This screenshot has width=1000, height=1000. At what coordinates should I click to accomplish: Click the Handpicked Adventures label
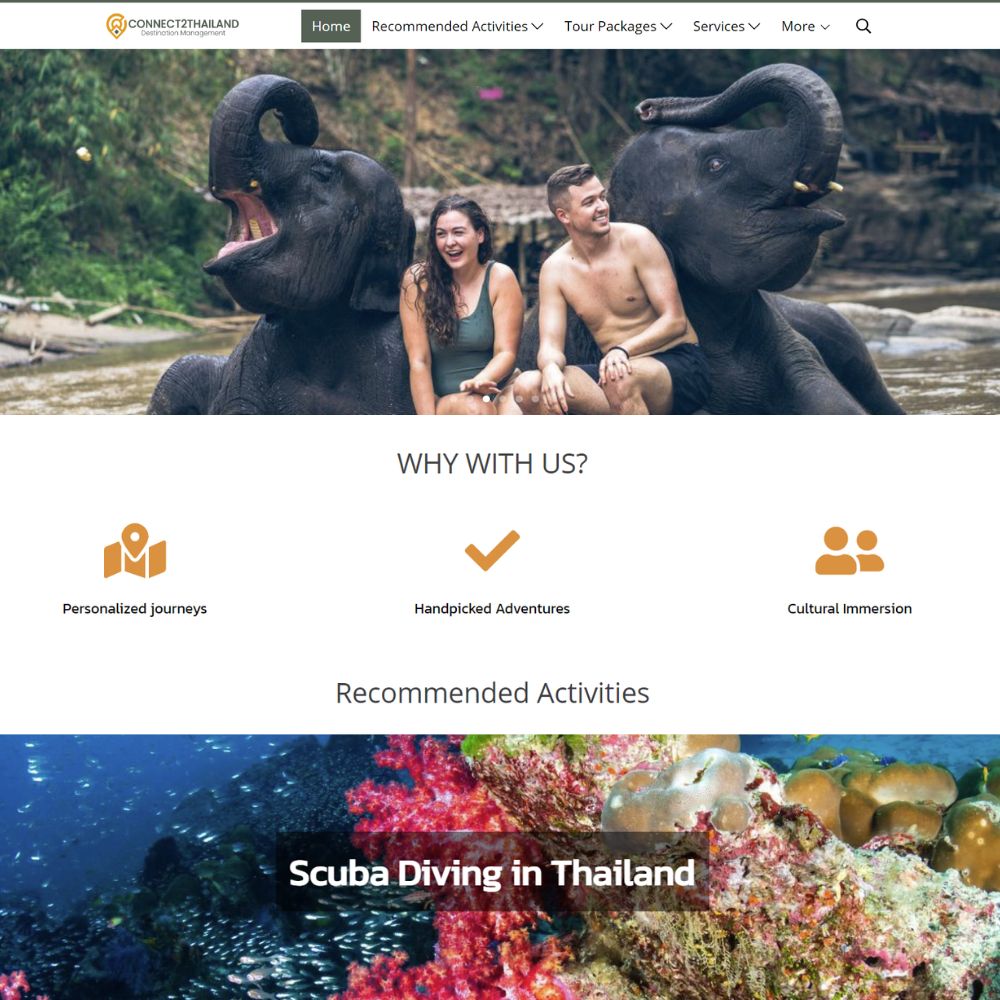click(x=492, y=608)
